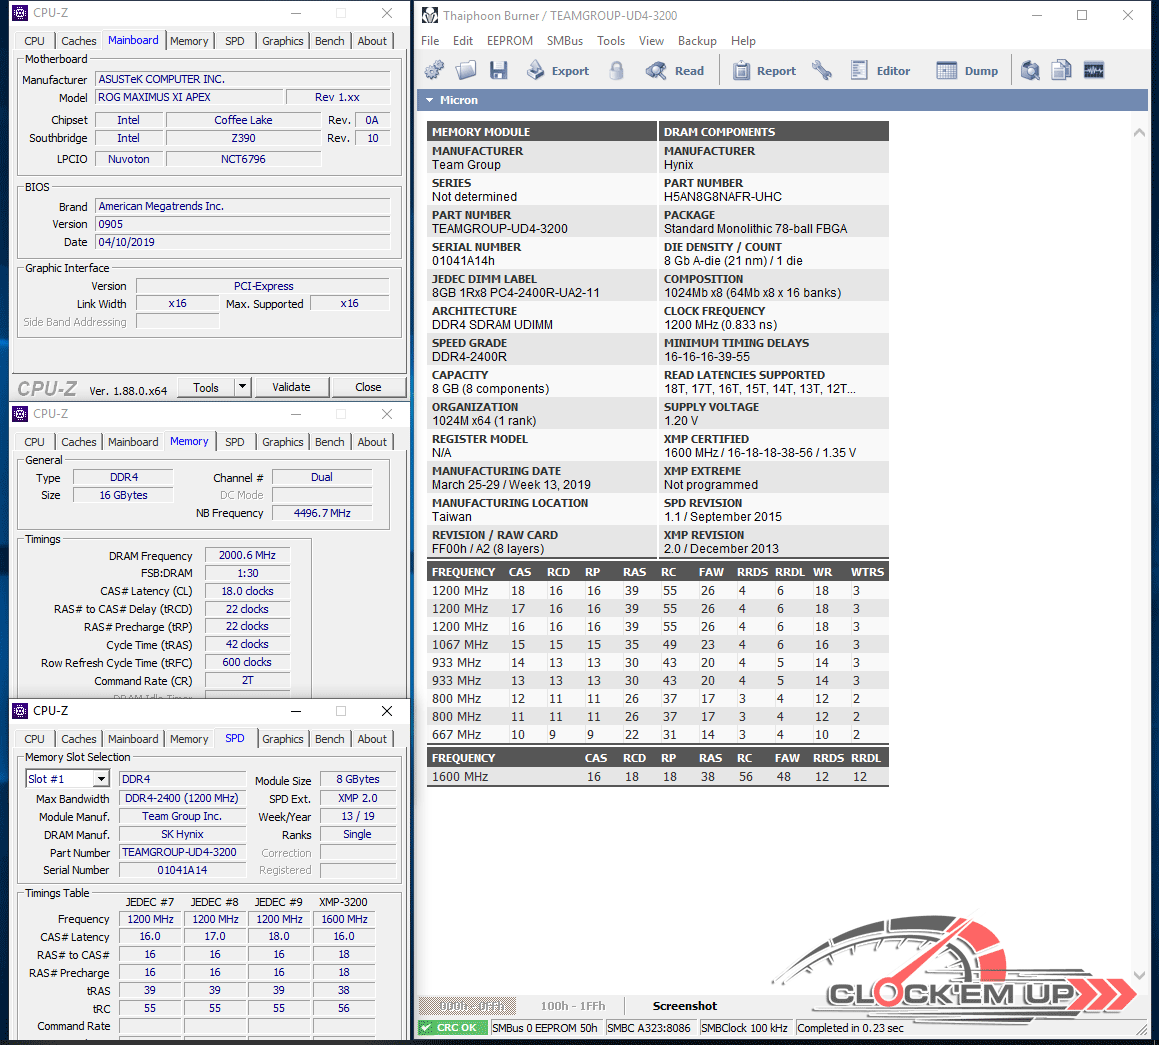The width and height of the screenshot is (1159, 1045).
Task: Click the copy documents icon
Action: 1062,70
